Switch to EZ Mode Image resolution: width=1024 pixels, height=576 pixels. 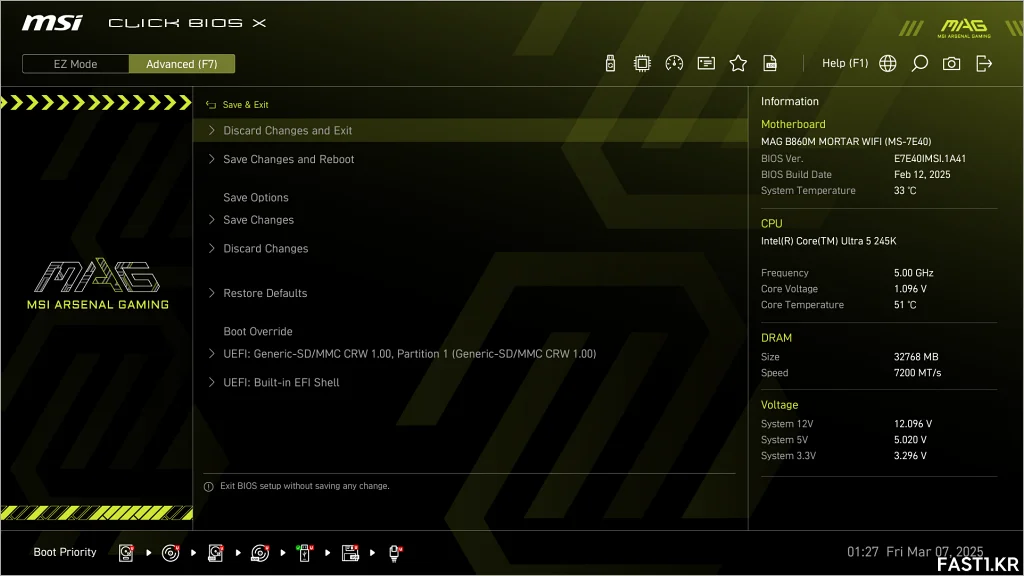coord(75,64)
